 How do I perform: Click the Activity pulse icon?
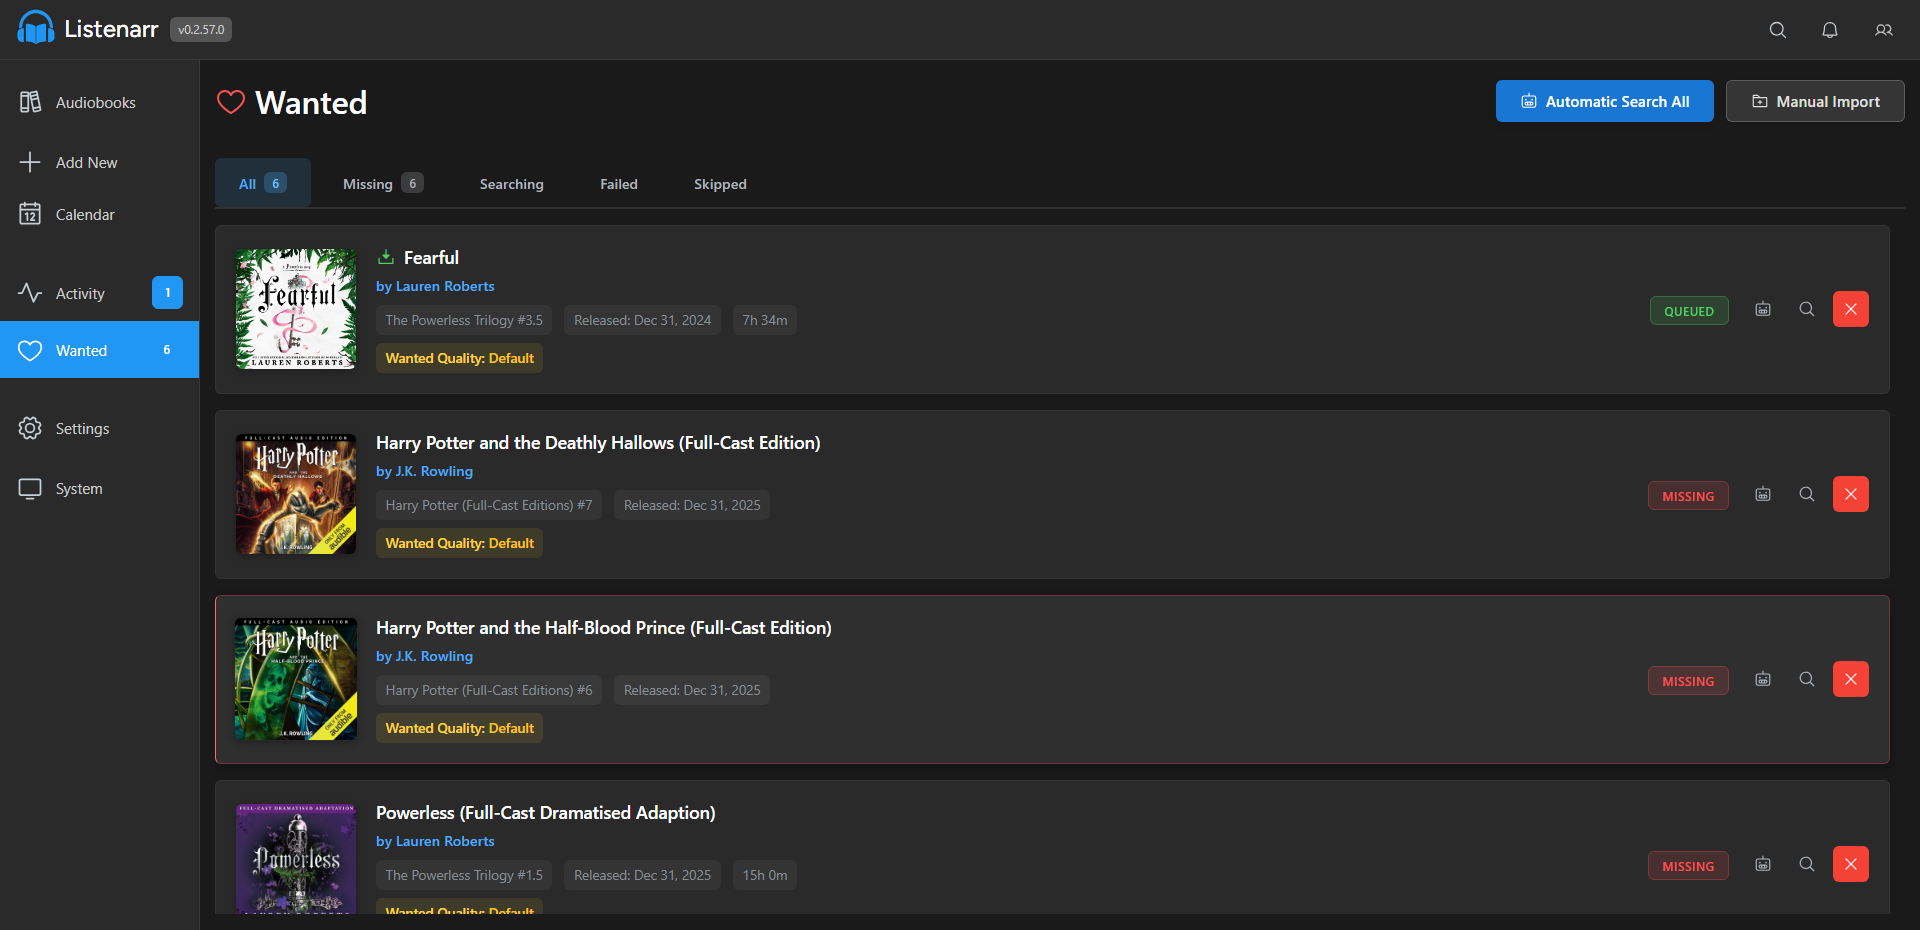(x=30, y=293)
